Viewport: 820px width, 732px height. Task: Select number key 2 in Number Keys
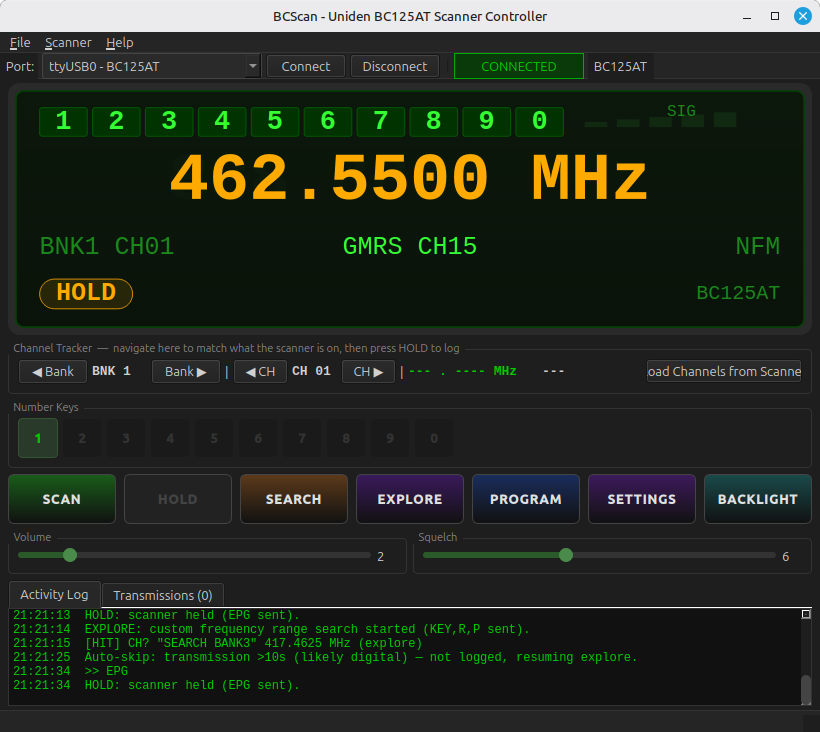[x=82, y=438]
